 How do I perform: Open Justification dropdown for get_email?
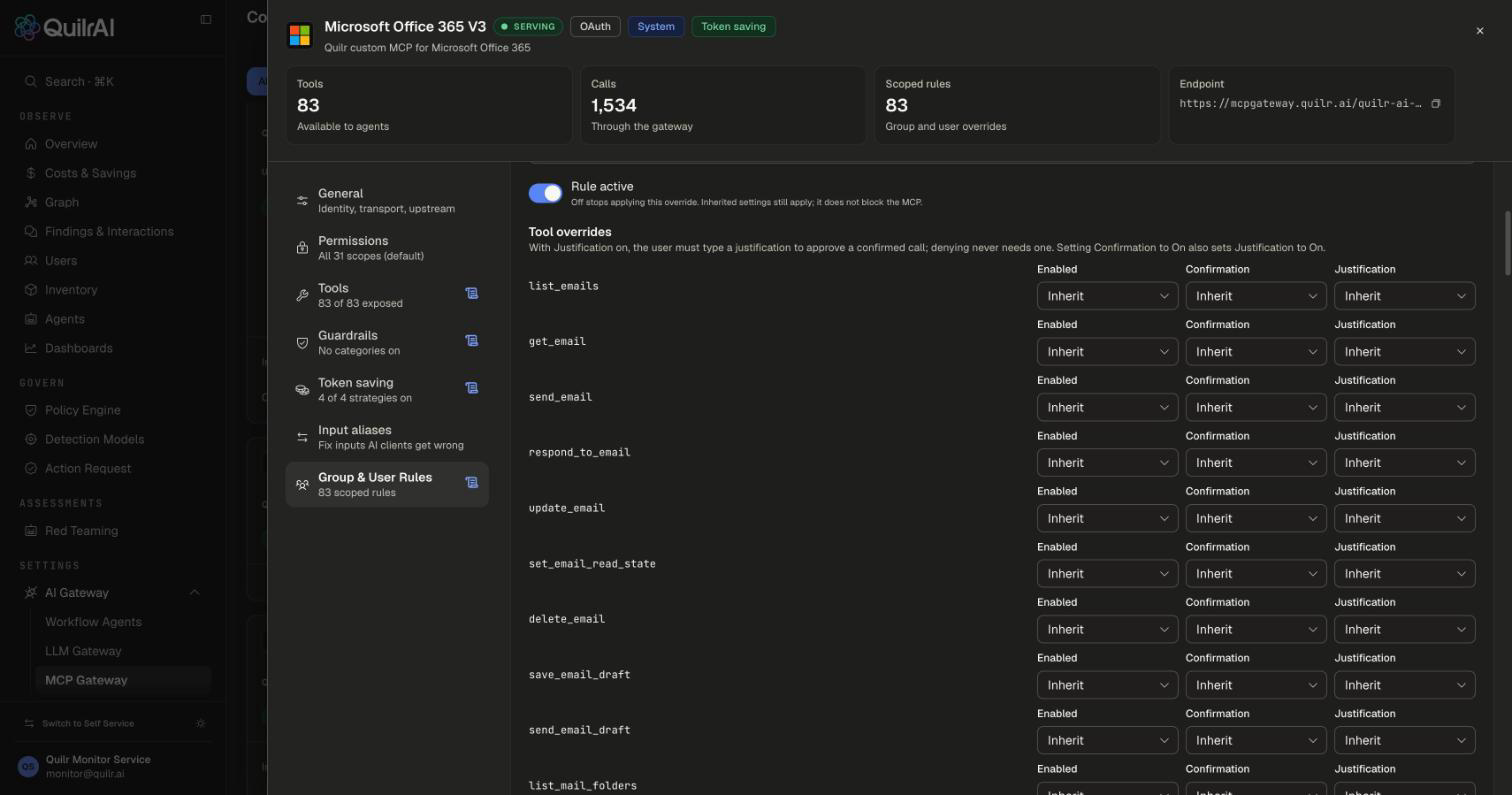[x=1404, y=352]
